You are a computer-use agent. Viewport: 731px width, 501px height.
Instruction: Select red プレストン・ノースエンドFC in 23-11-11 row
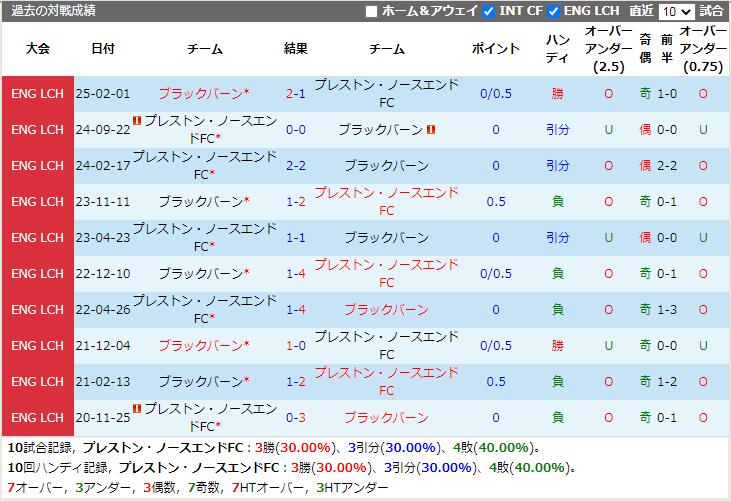(386, 201)
